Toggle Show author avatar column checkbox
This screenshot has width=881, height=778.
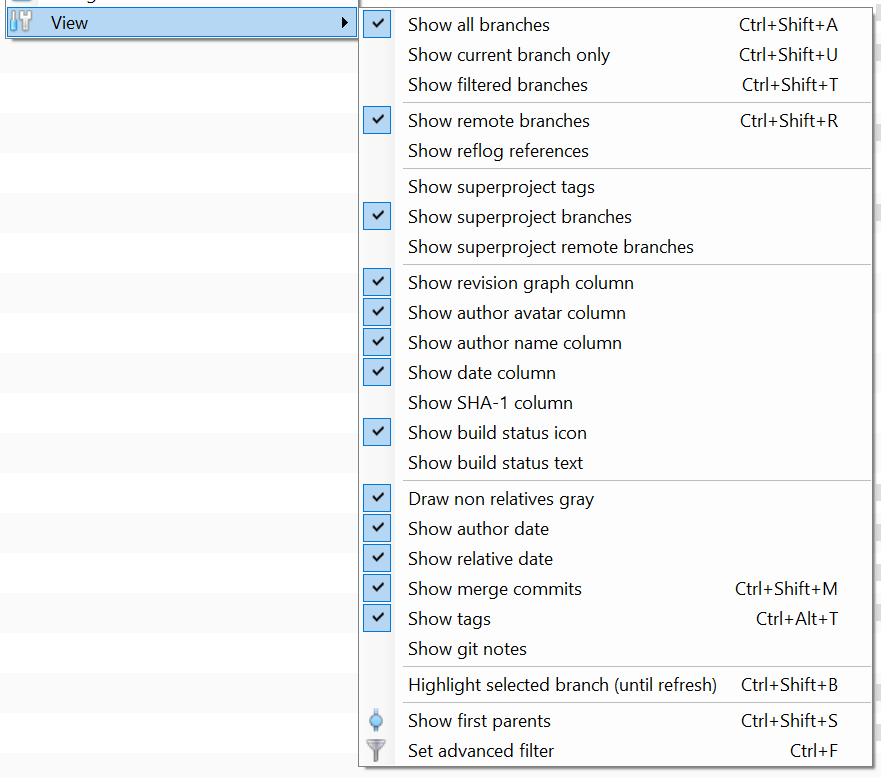coord(376,311)
